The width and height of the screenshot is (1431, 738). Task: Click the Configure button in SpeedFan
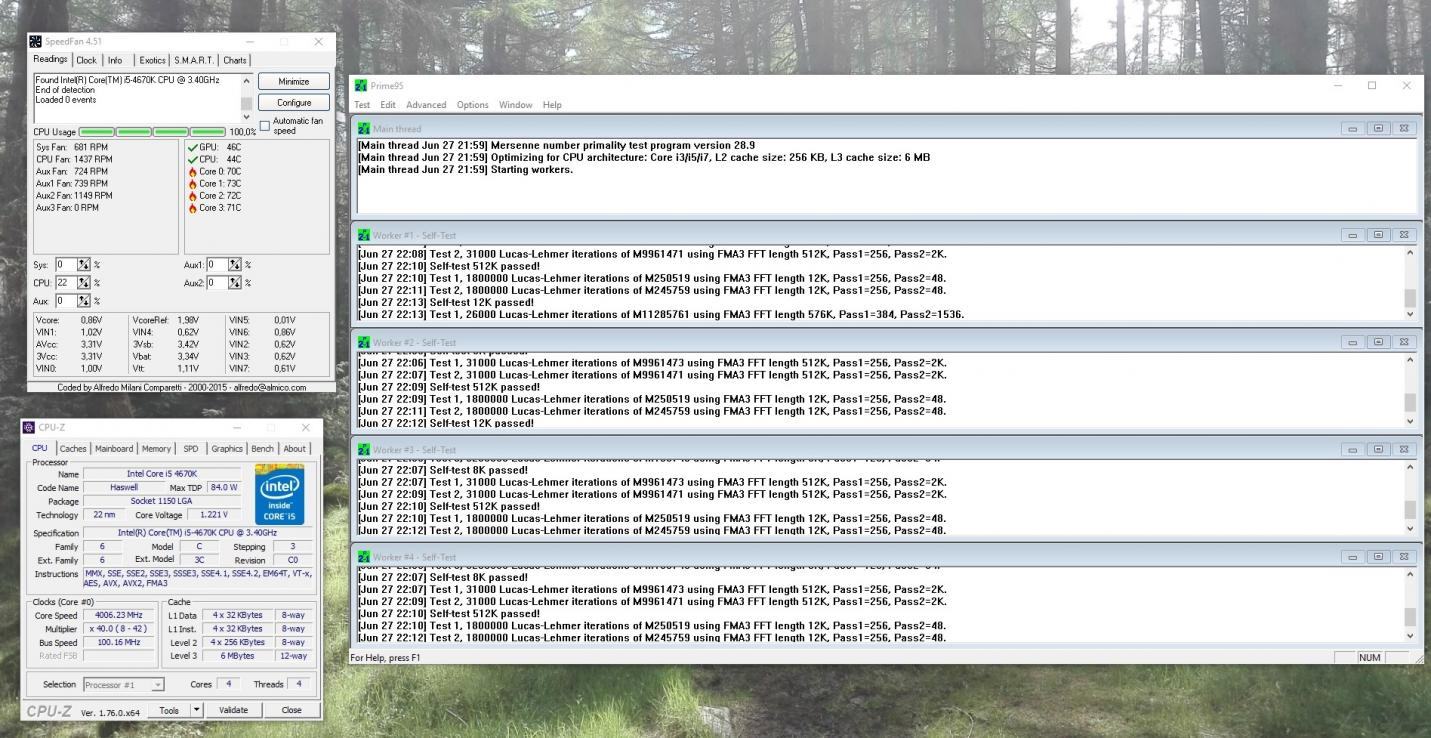pyautogui.click(x=293, y=102)
